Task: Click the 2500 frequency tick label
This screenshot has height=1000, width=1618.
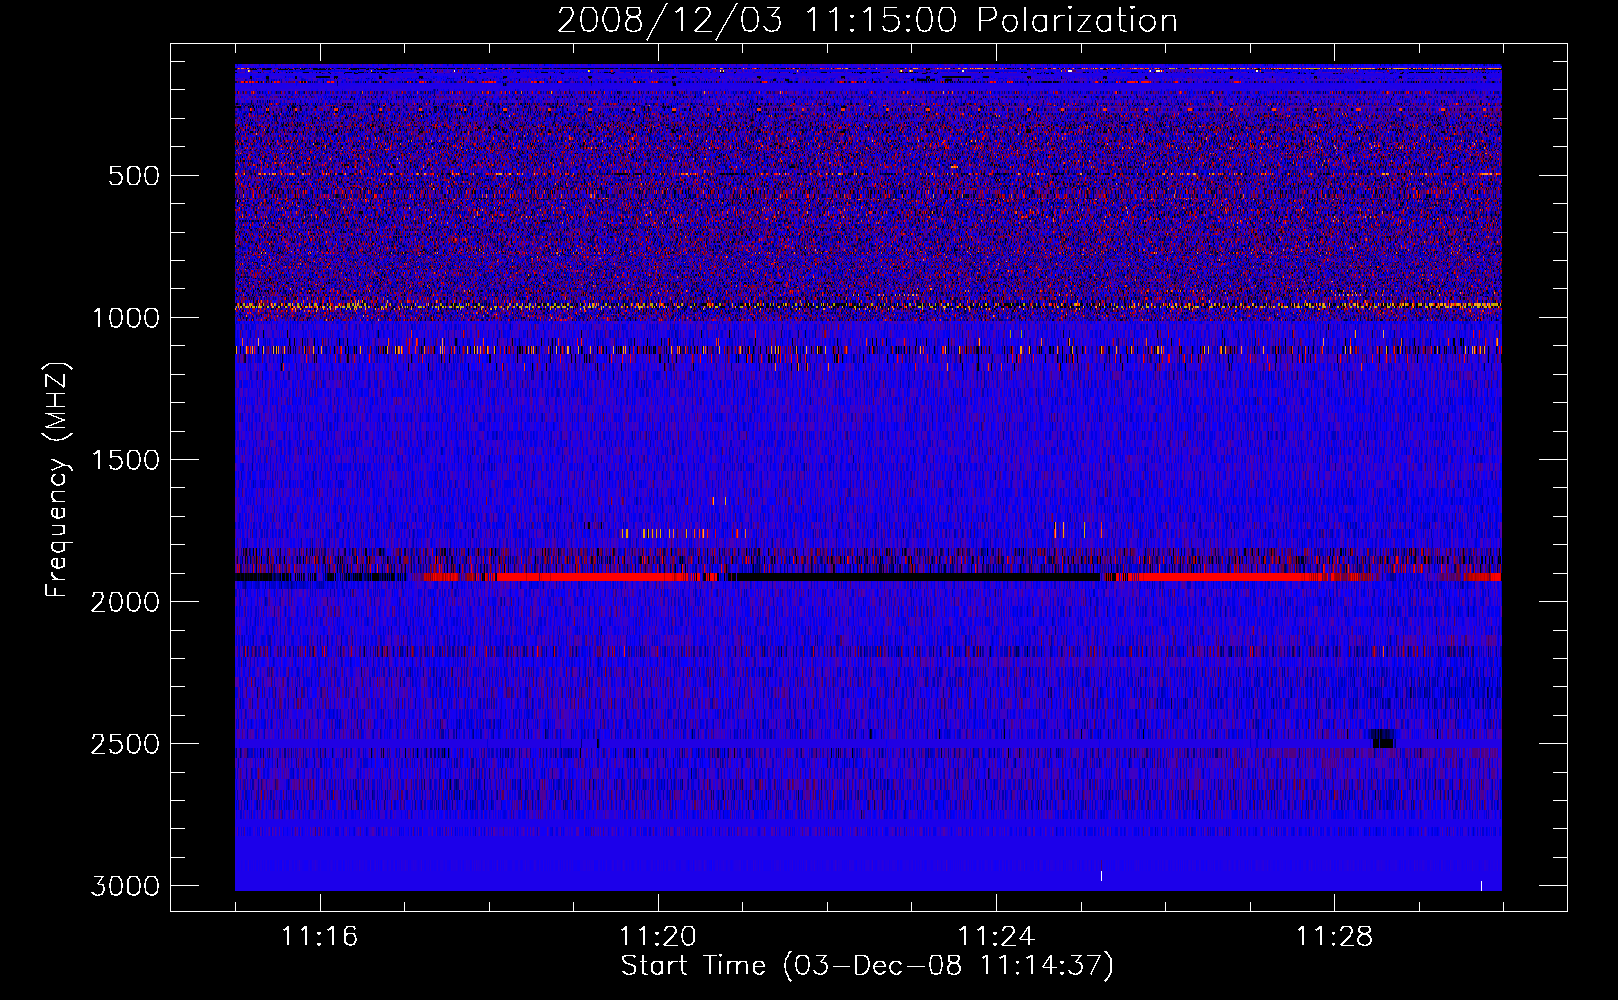Action: pos(125,744)
